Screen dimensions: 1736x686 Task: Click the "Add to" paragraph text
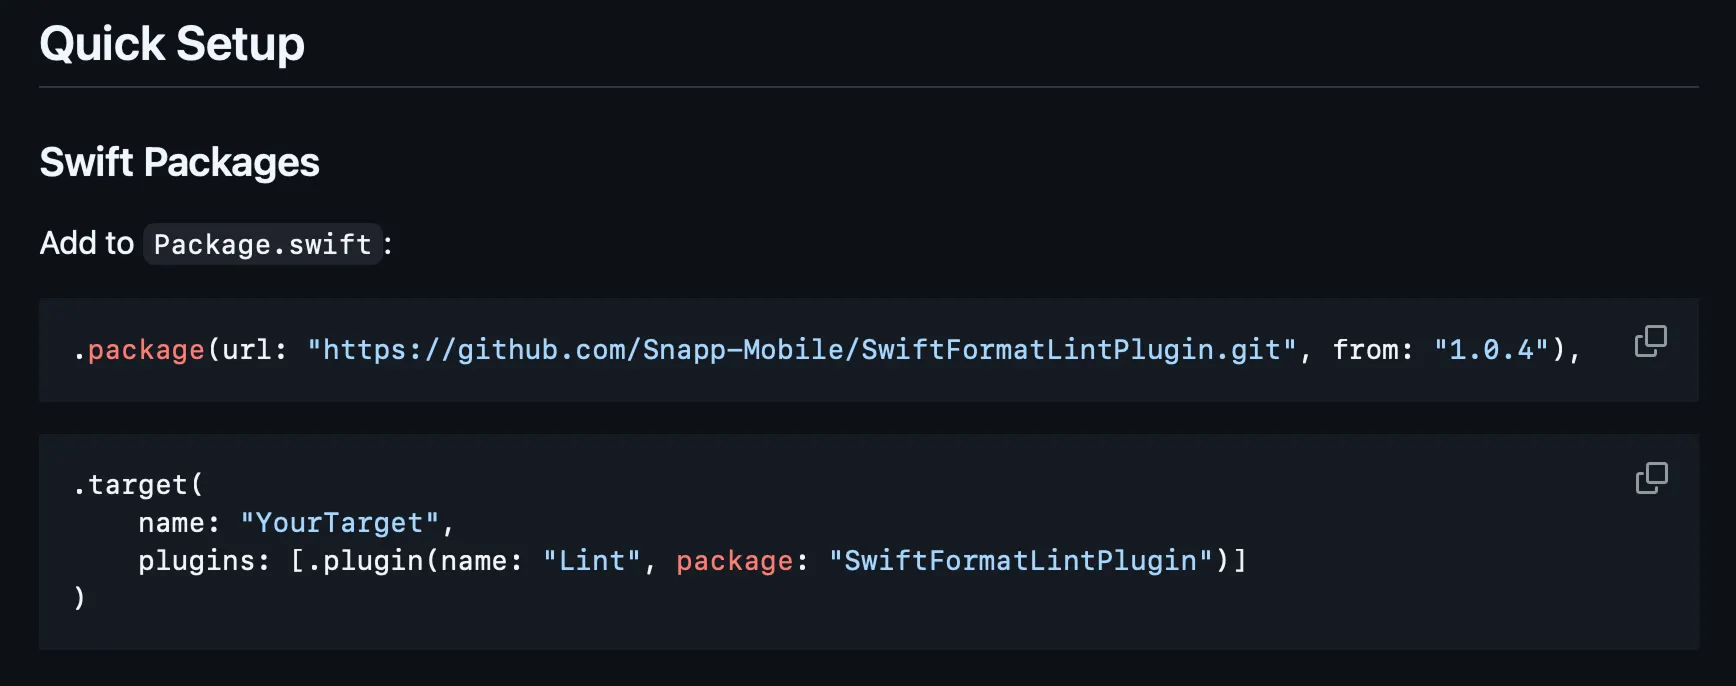click(86, 243)
